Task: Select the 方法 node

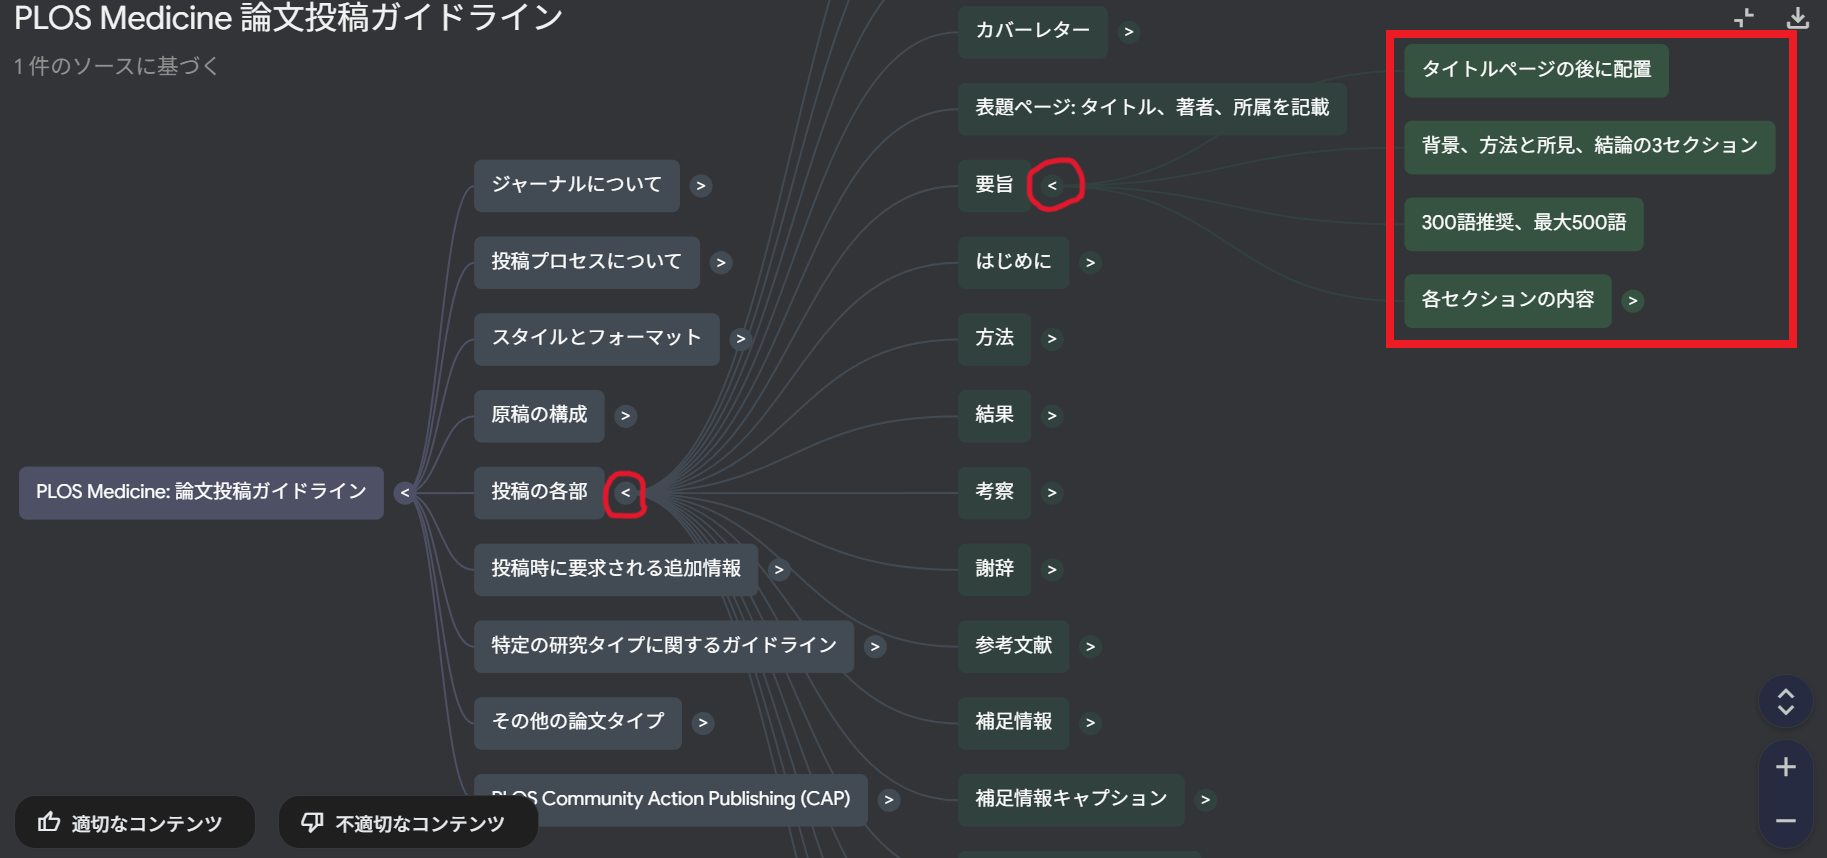Action: (x=994, y=338)
